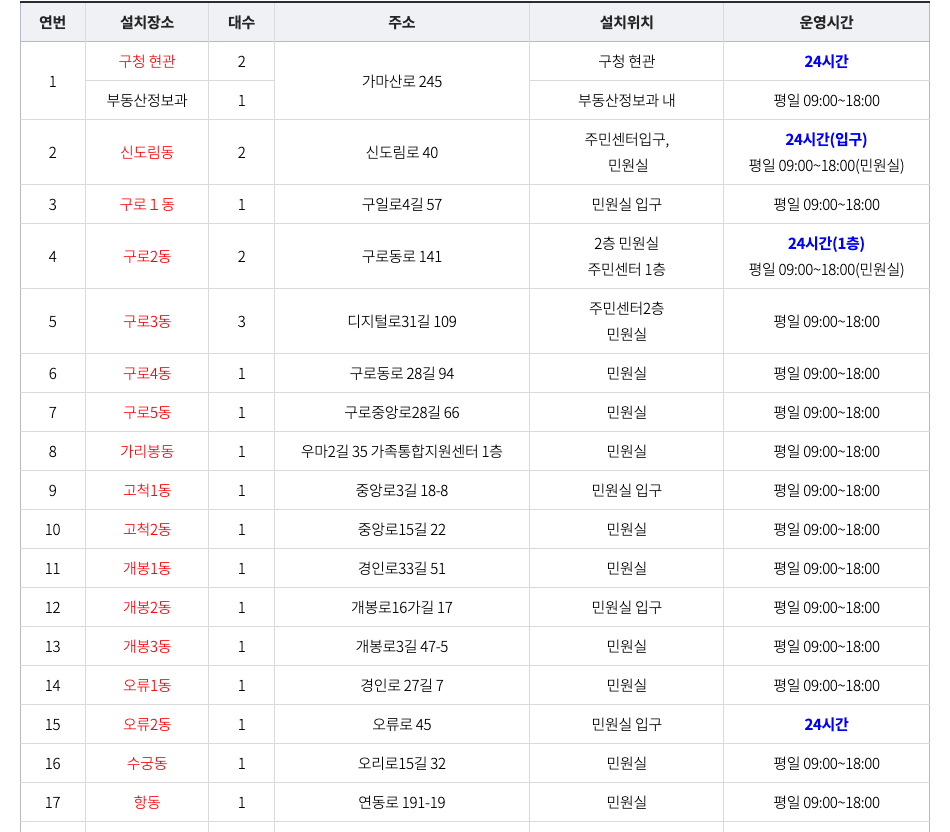Select the 우마2길 35 가족통합지원센터 1층 address

402,451
